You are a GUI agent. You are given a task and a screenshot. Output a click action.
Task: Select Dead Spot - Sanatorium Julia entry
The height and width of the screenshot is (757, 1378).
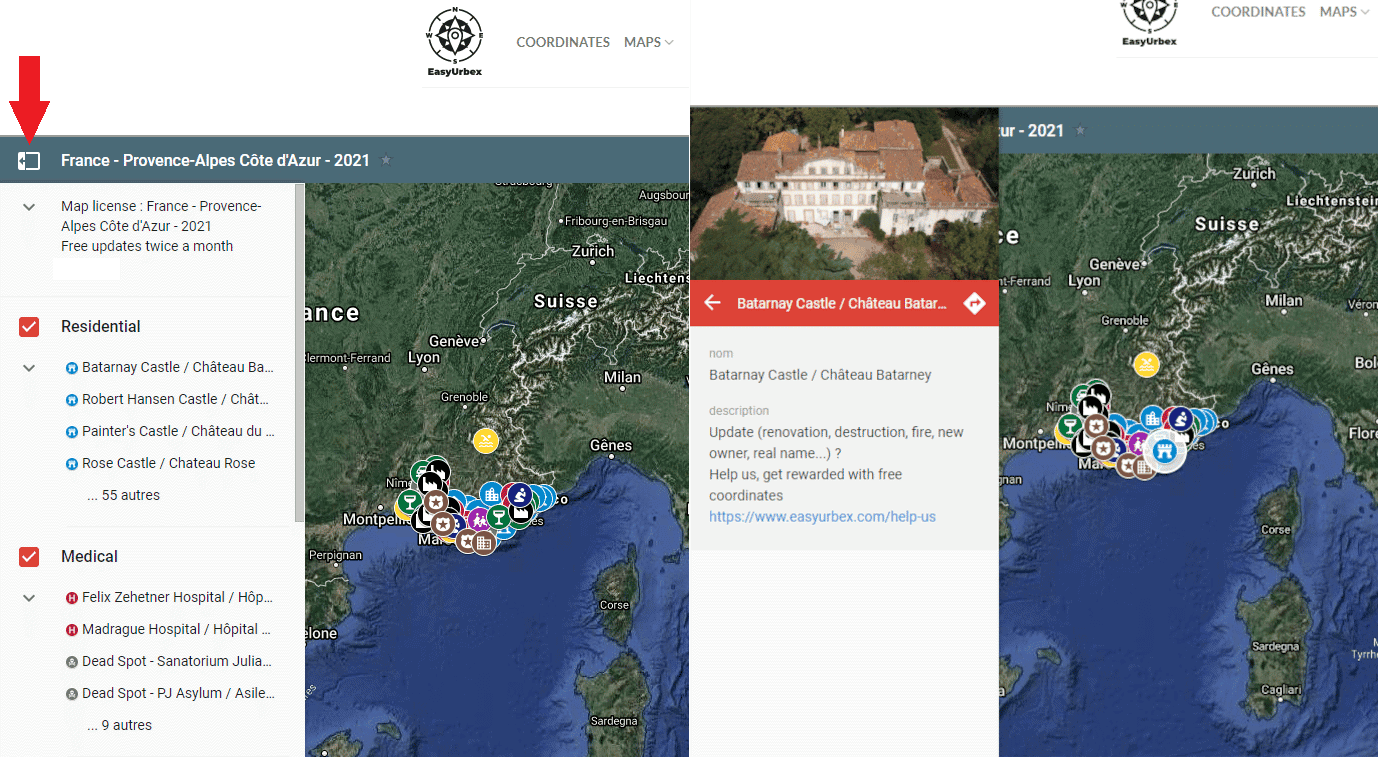178,661
